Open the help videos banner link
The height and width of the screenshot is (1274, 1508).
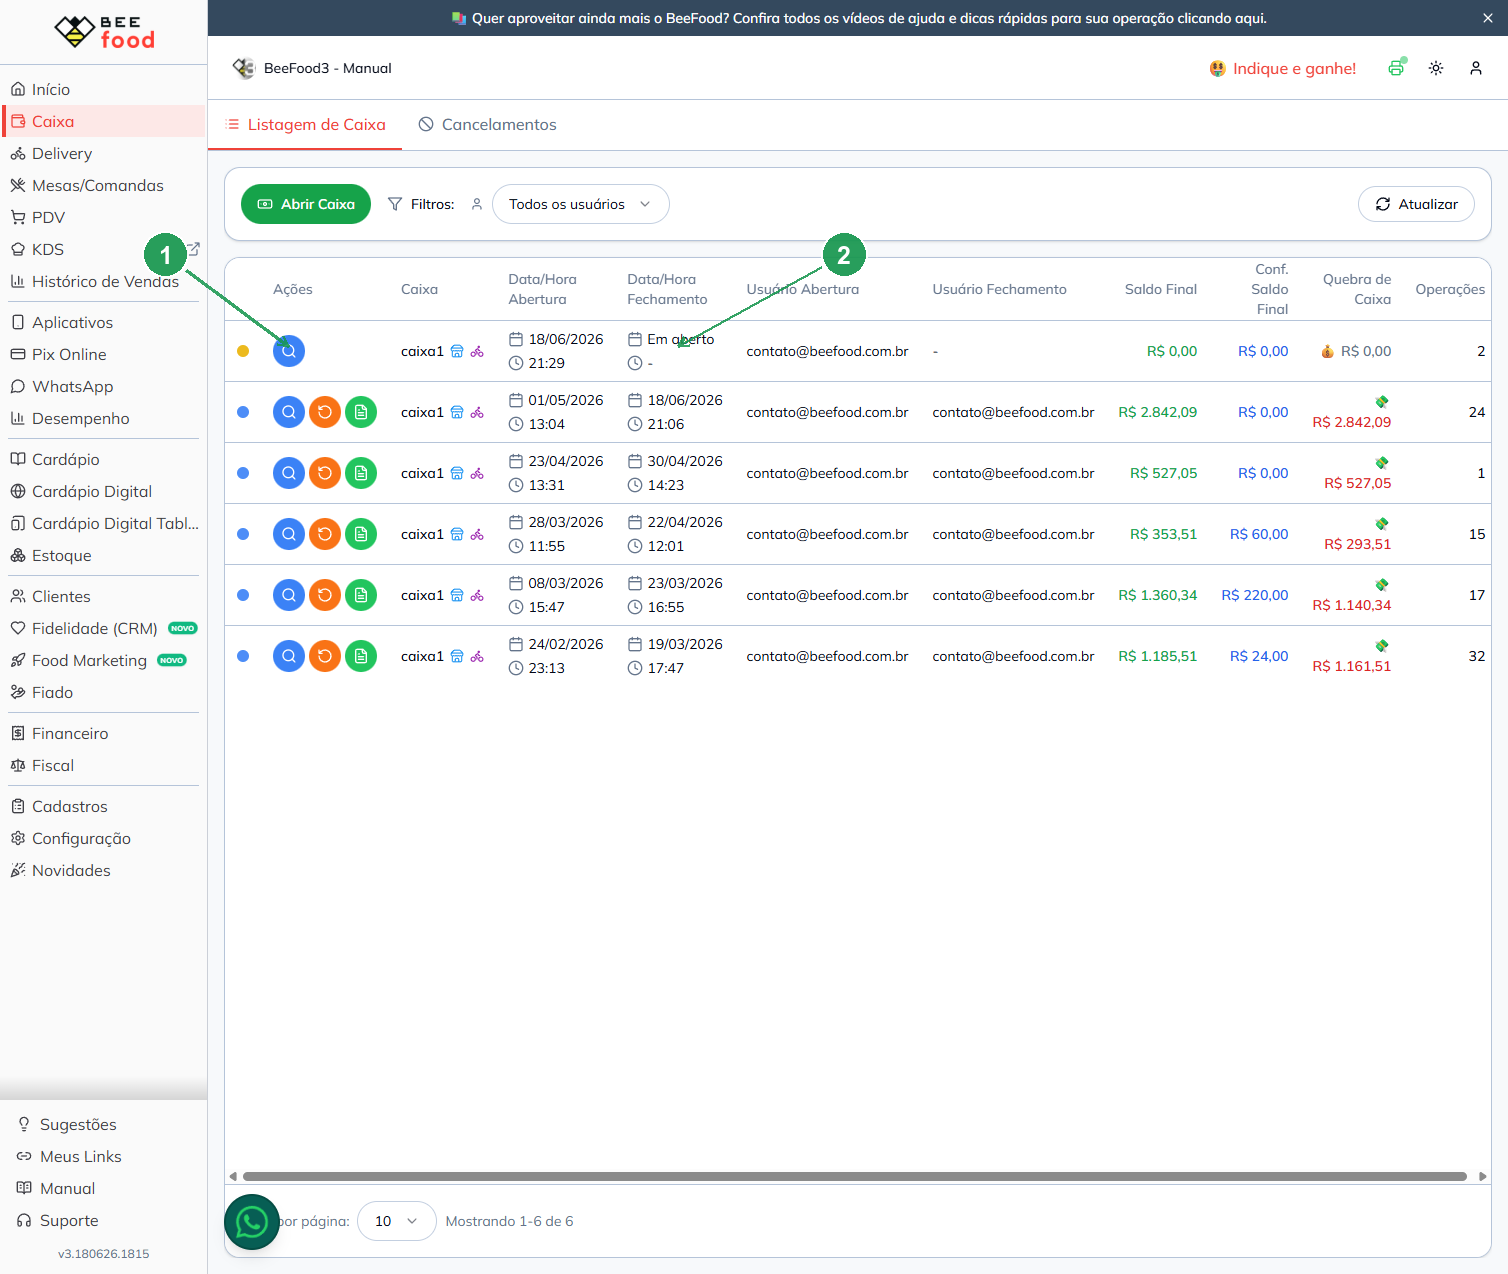[x=859, y=18]
